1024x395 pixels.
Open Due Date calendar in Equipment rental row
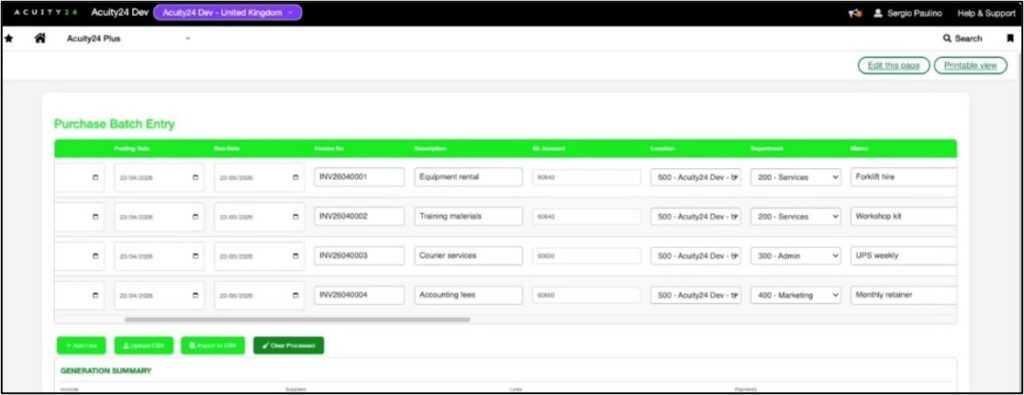click(x=295, y=178)
